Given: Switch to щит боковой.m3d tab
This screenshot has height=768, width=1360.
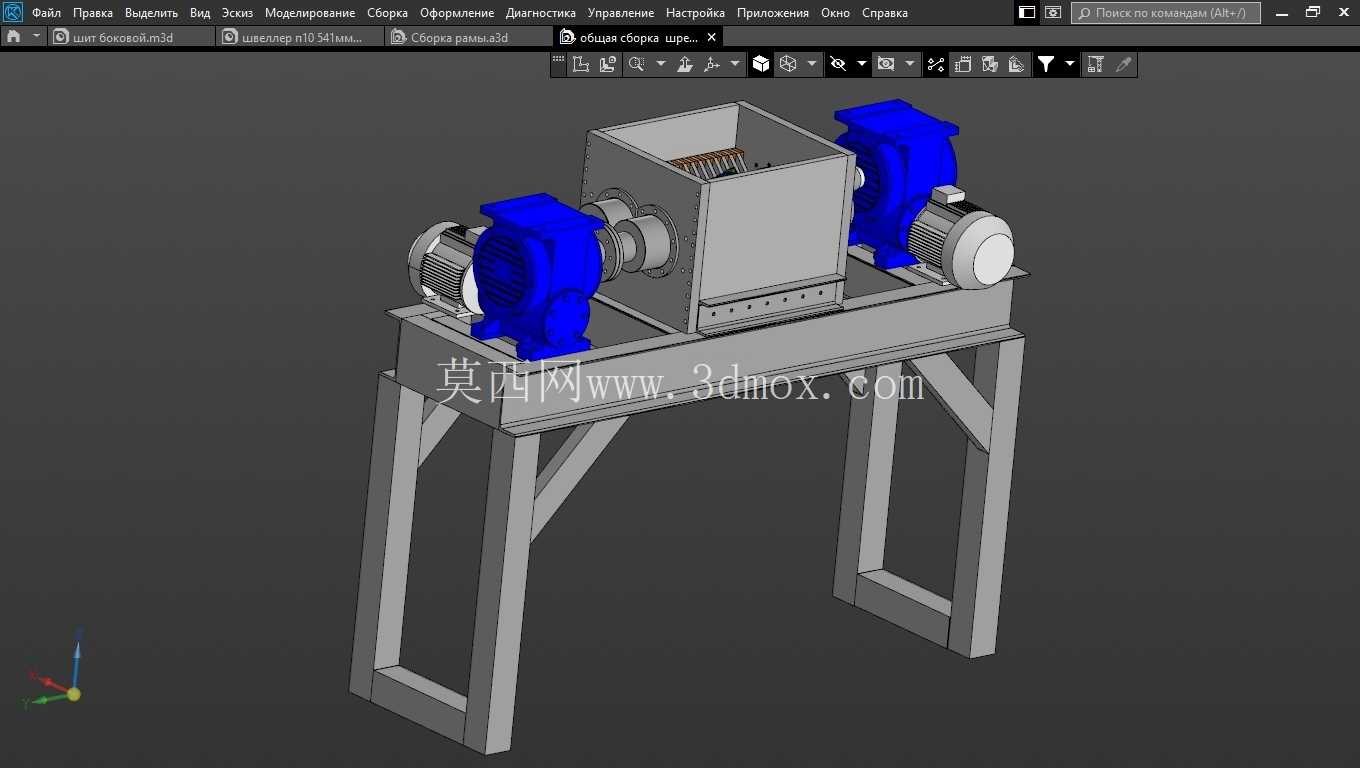Looking at the screenshot, I should [x=130, y=37].
